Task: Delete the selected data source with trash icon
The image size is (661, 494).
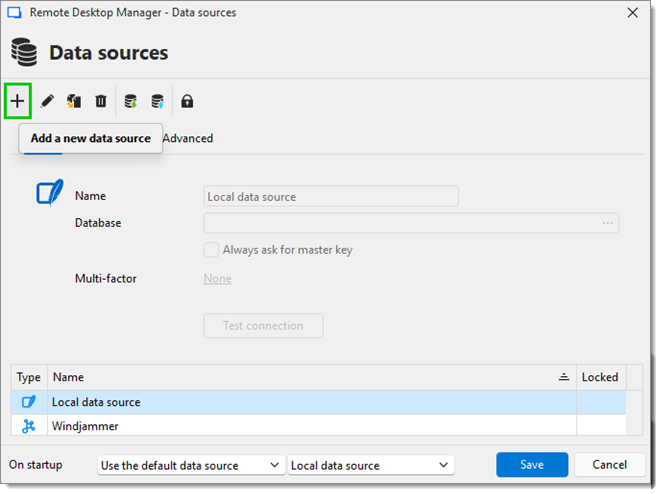Action: [101, 101]
